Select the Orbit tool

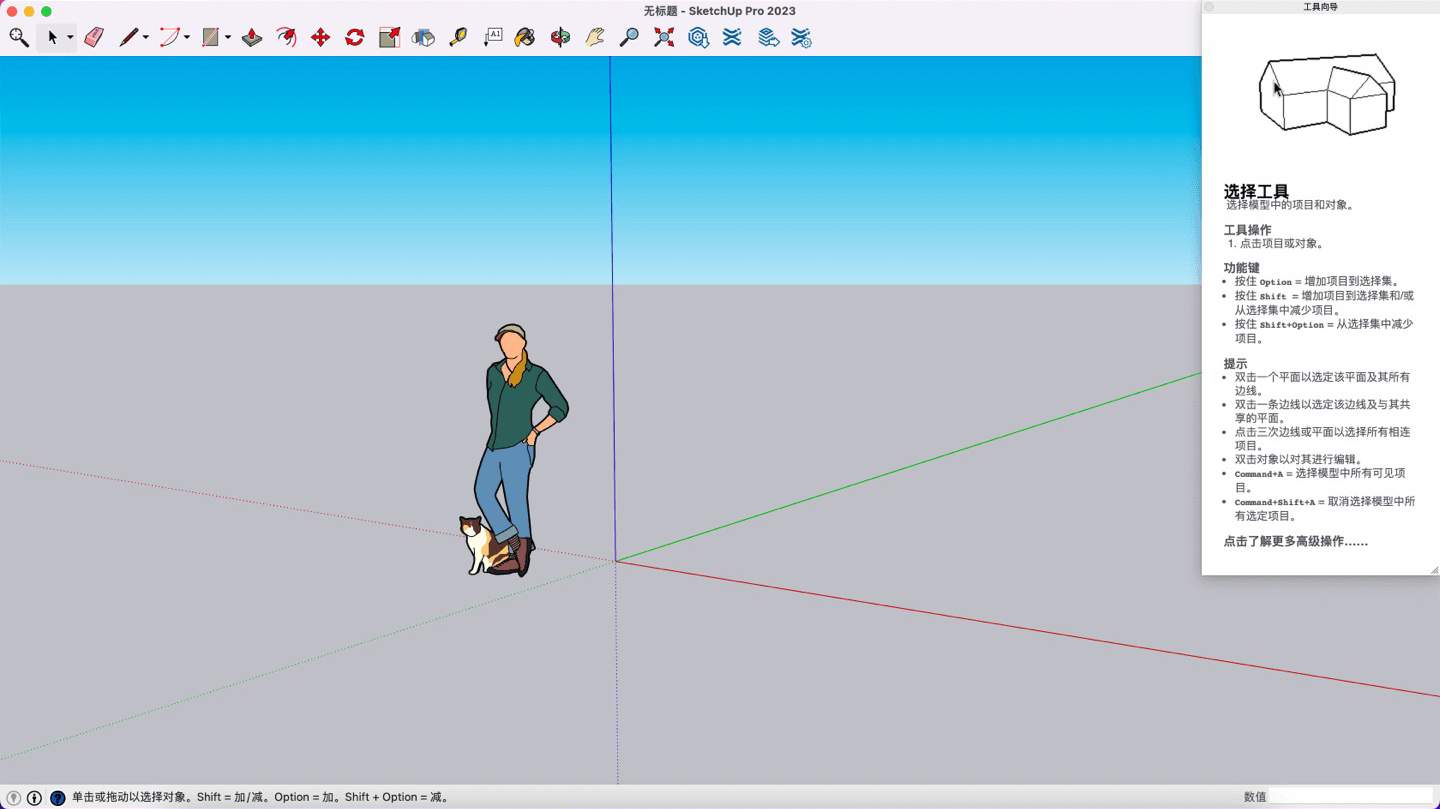click(x=560, y=38)
